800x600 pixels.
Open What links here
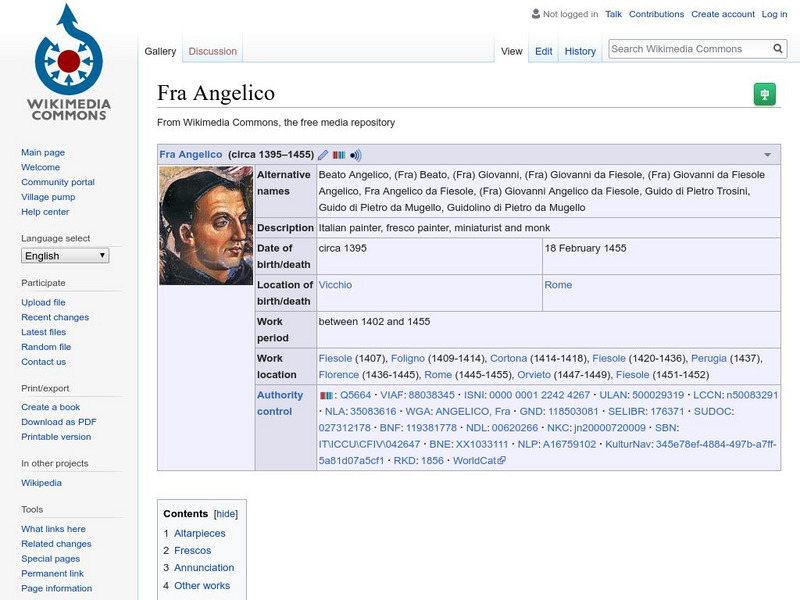pyautogui.click(x=54, y=529)
